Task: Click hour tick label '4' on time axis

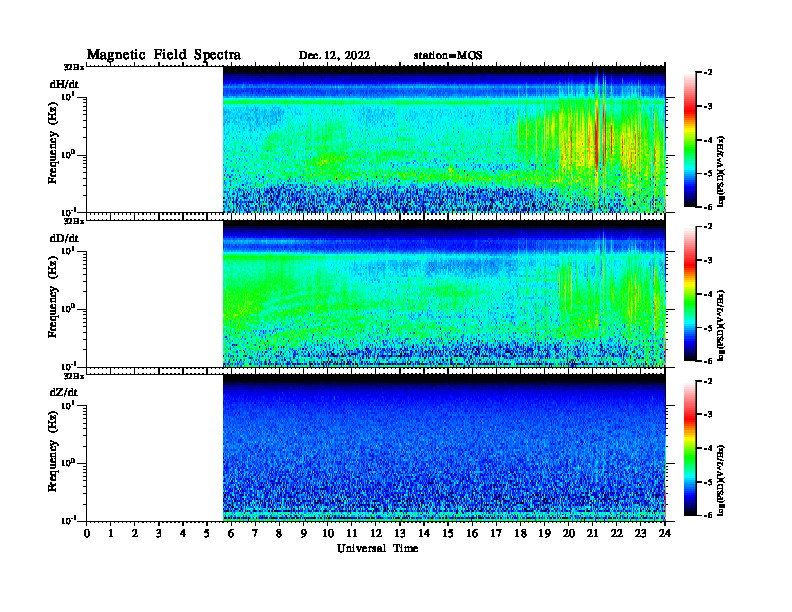Action: [x=183, y=533]
